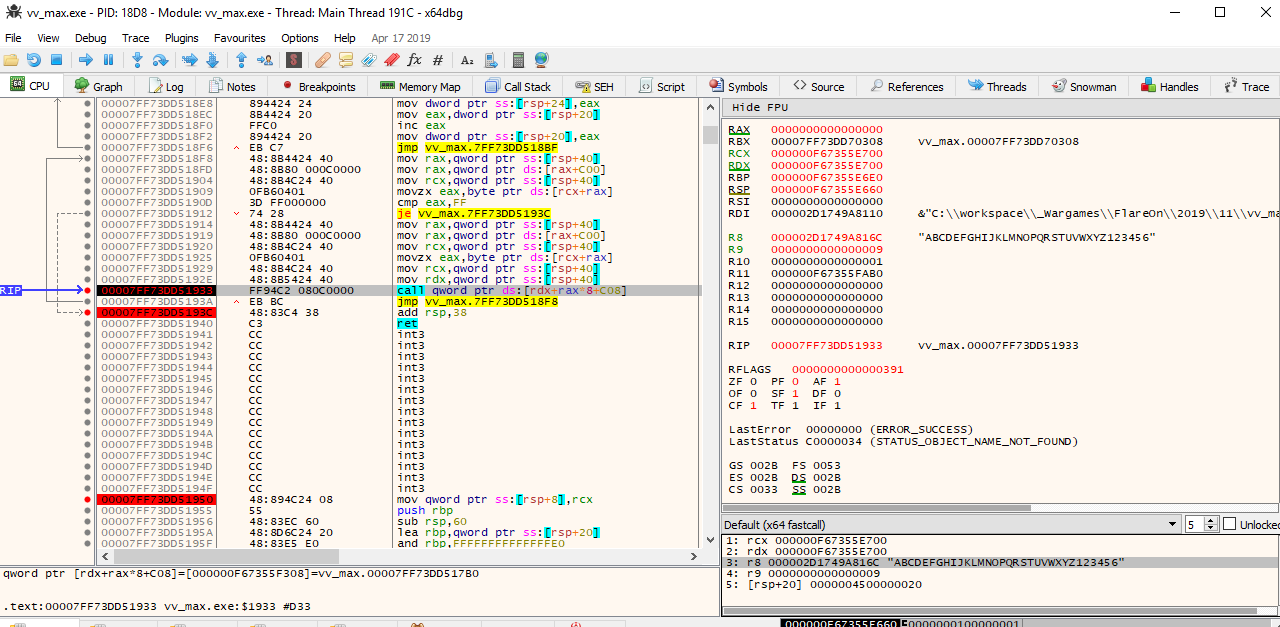Open the Patches dialog
Screen dimensions: 1280x627
324,60
